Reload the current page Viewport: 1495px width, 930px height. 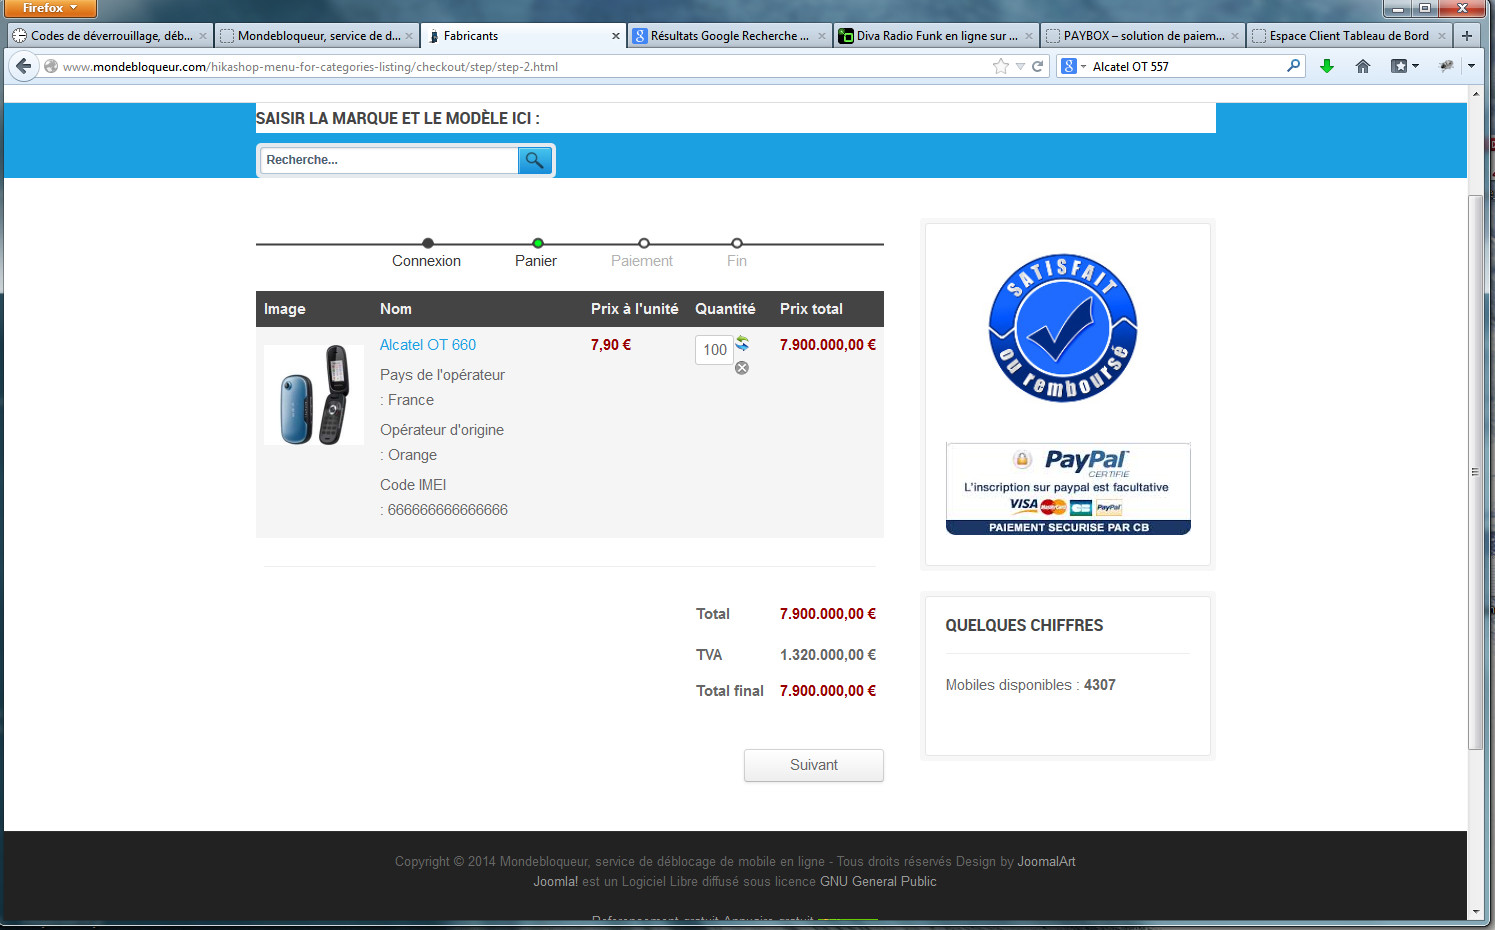1038,66
